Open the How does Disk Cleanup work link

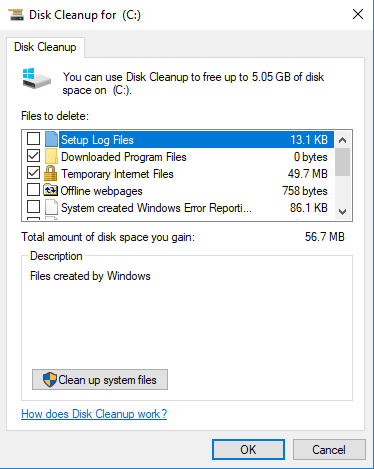pos(94,414)
